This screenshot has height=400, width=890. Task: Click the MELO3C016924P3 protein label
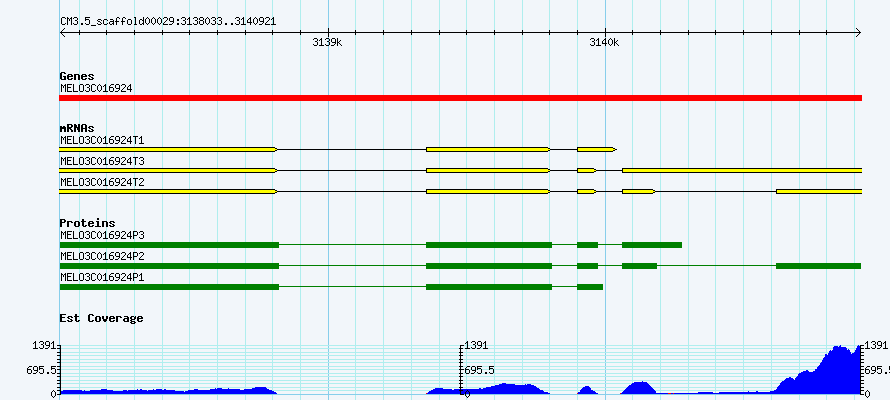click(102, 235)
